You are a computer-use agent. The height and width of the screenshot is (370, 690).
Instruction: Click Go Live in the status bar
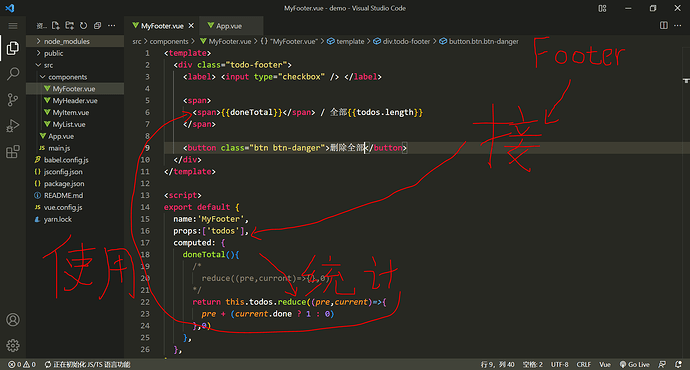click(635, 364)
